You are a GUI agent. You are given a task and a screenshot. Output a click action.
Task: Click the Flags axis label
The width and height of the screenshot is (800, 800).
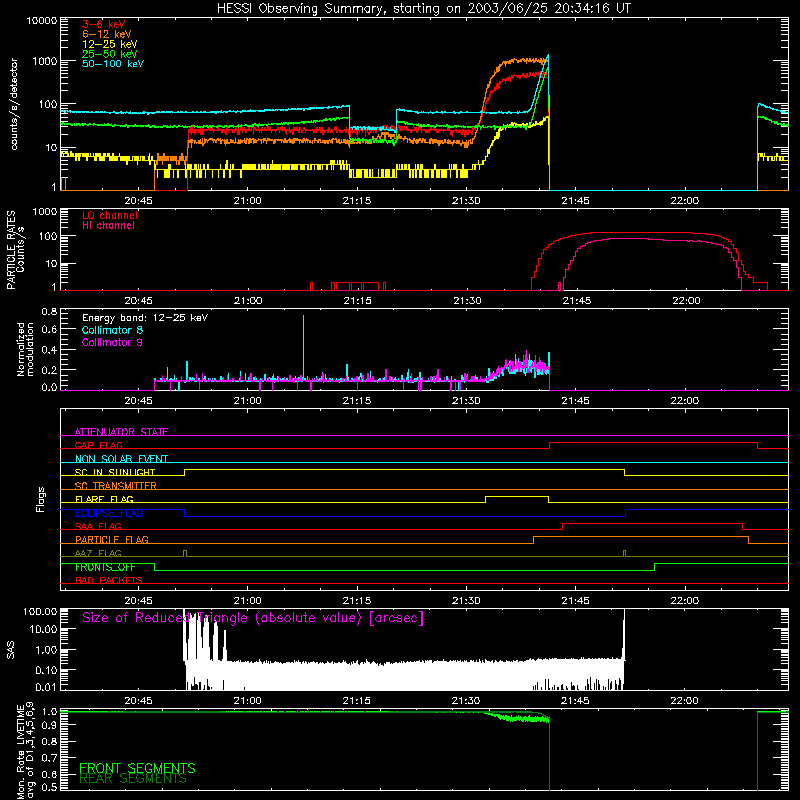(x=40, y=499)
